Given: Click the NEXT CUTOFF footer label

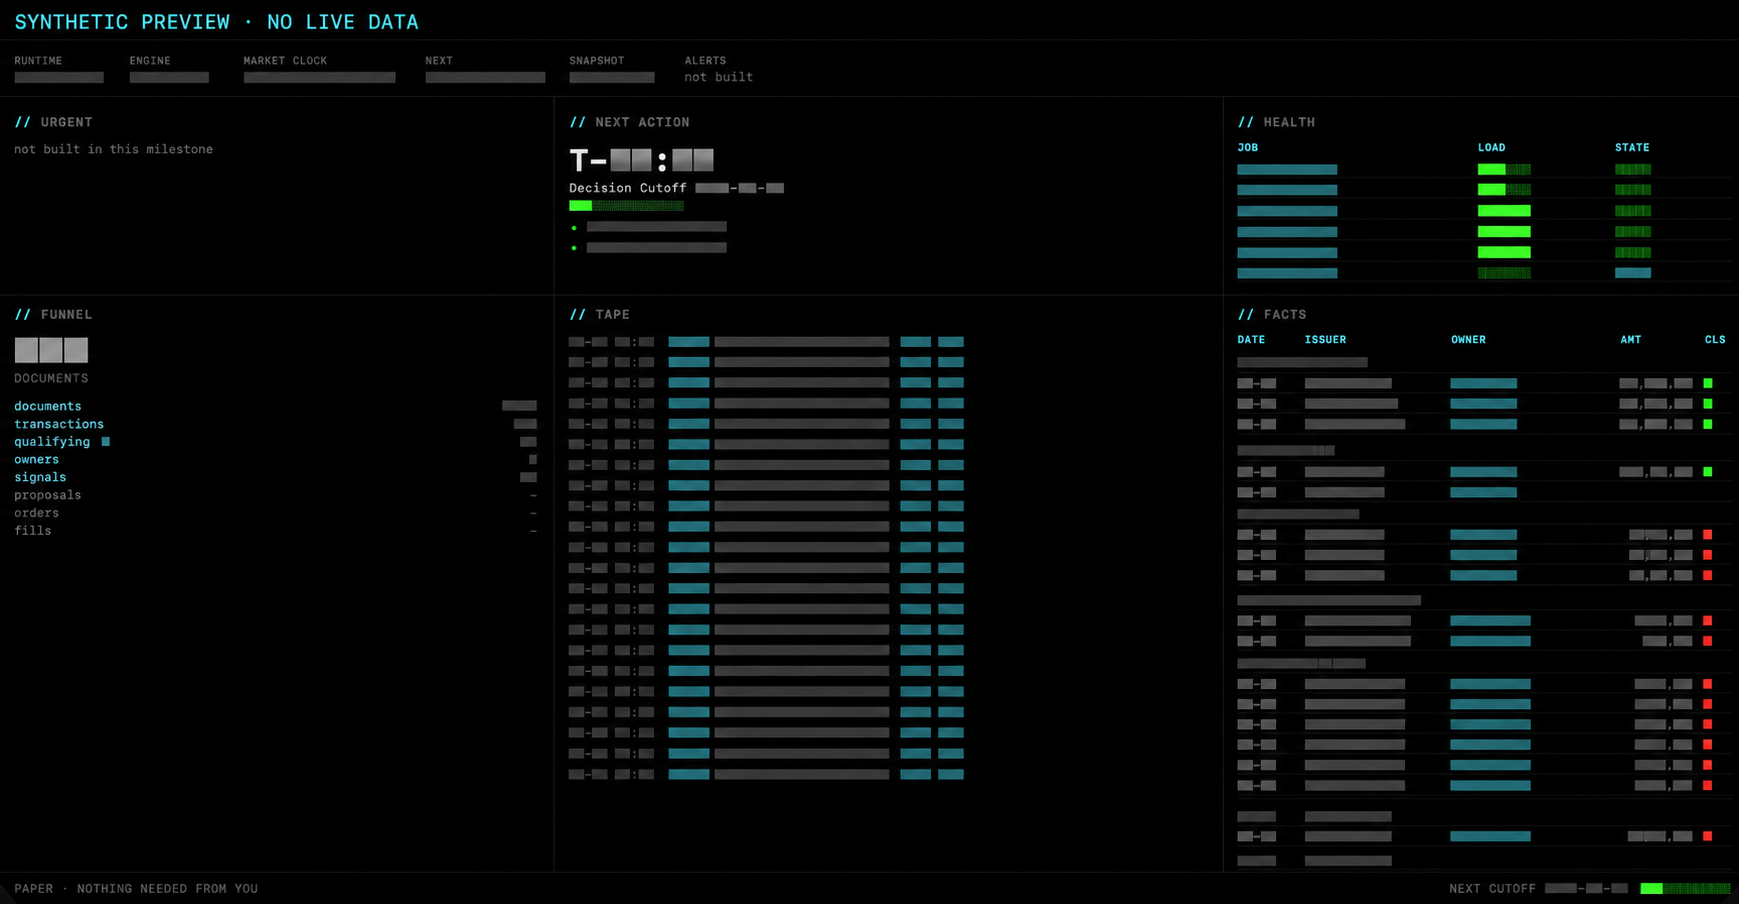Looking at the screenshot, I should [x=1492, y=888].
